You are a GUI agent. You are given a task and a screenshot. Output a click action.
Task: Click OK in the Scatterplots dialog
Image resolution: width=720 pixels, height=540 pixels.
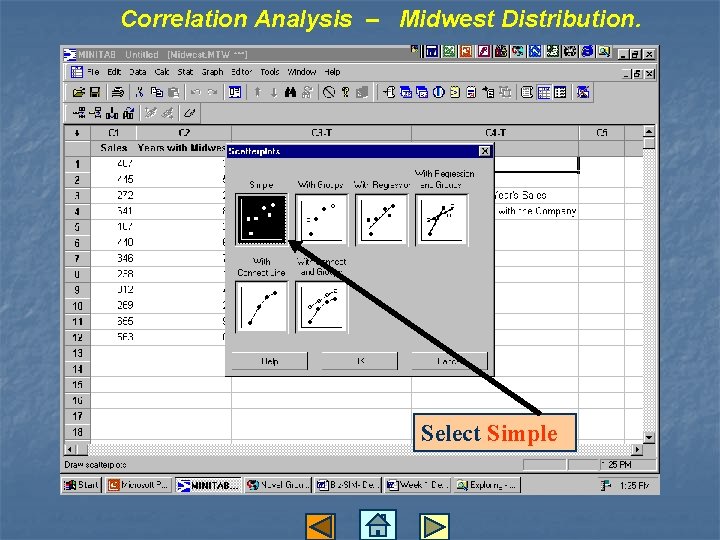pos(360,361)
